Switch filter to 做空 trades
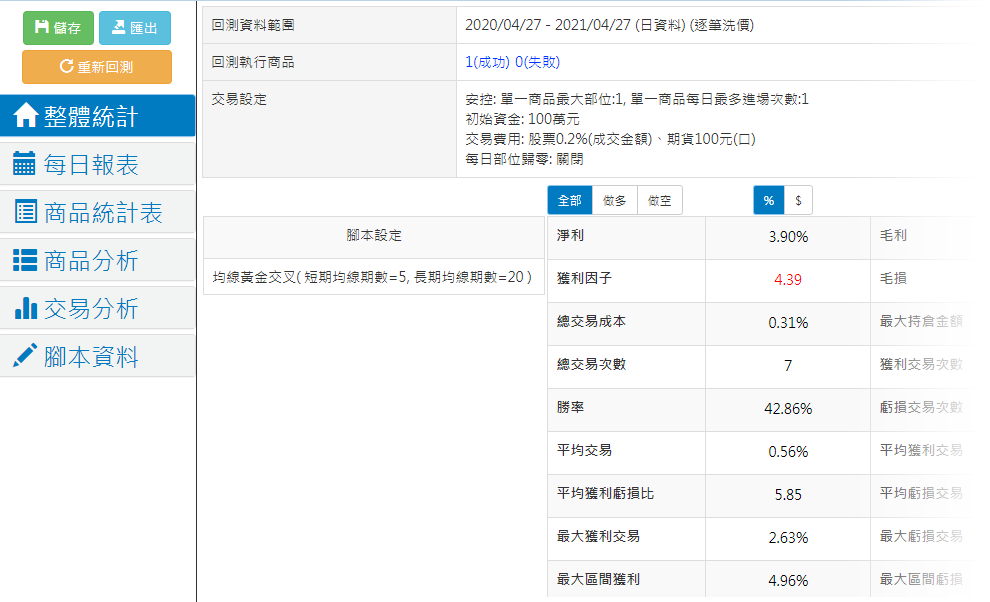Screen dimensions: 990x602 pyautogui.click(x=659, y=200)
